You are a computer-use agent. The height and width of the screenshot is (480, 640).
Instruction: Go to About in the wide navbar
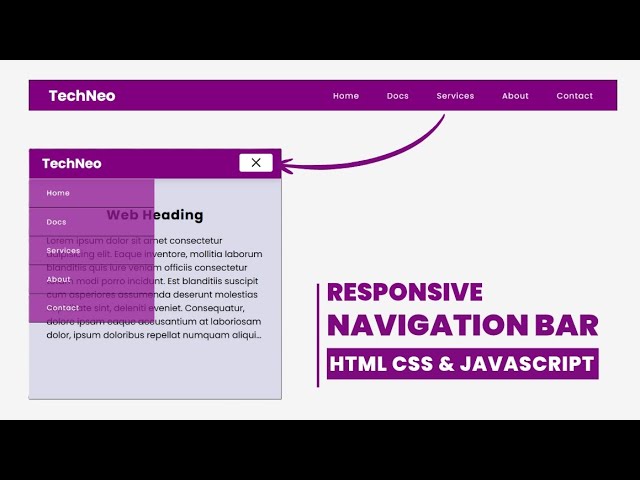point(515,96)
